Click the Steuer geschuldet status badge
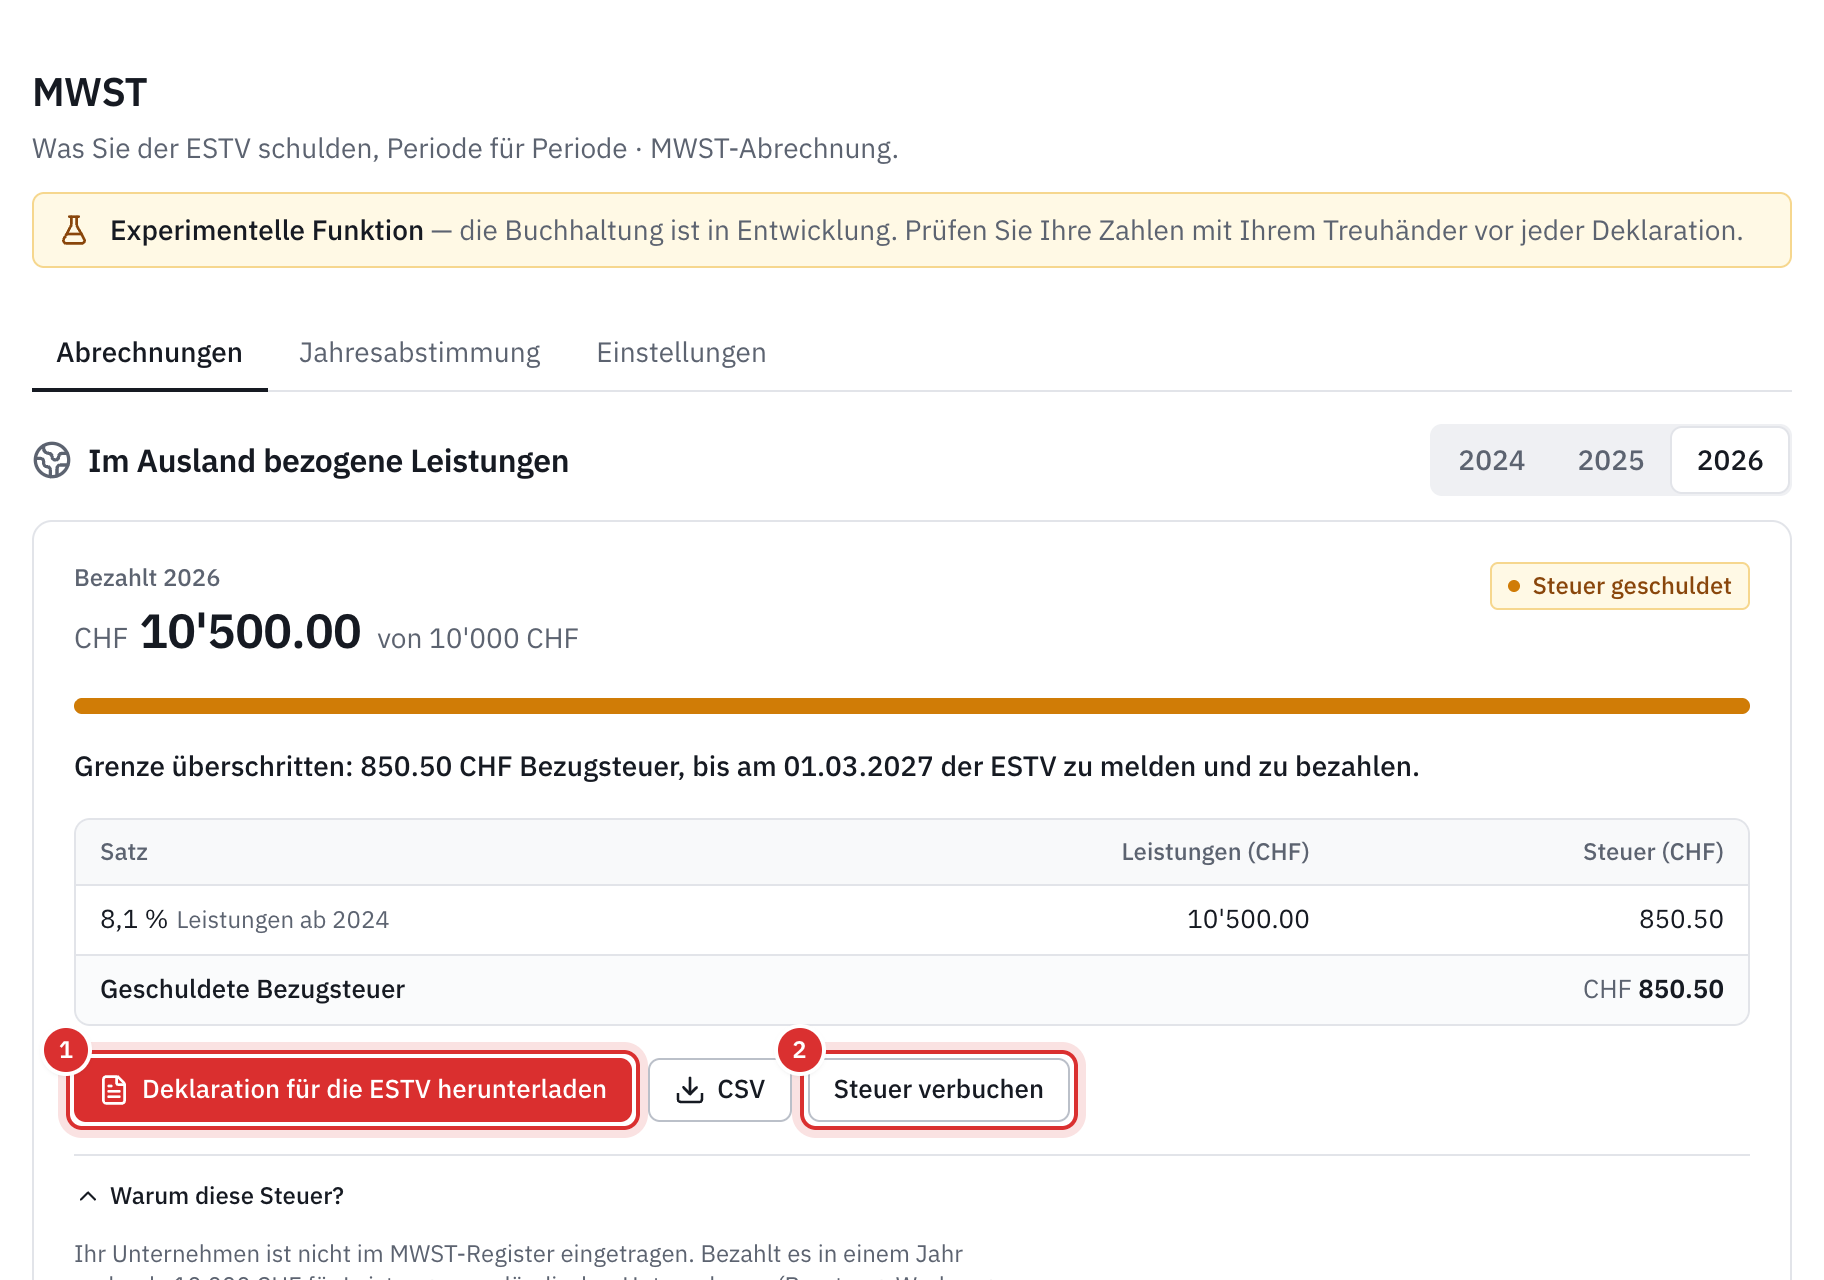 (x=1619, y=586)
